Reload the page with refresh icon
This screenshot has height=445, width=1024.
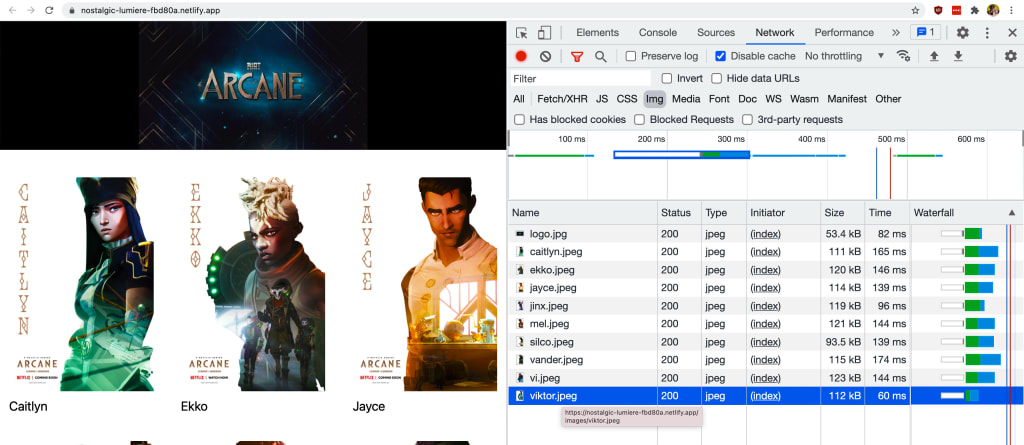click(49, 10)
